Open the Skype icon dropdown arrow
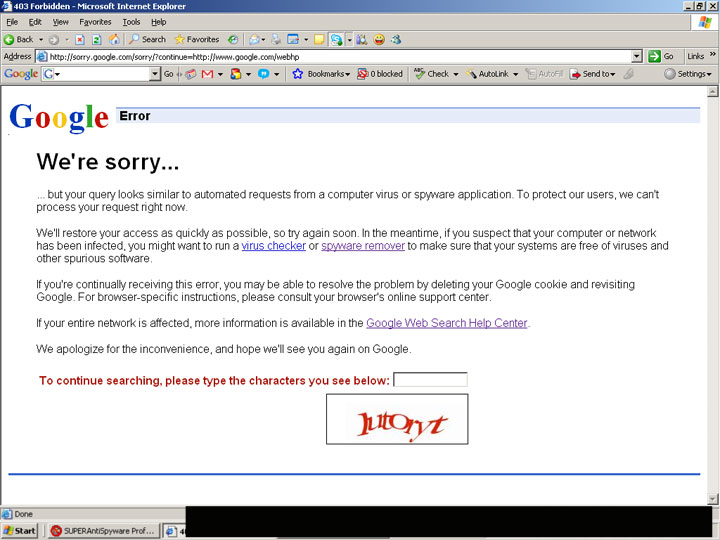Image resolution: width=720 pixels, height=540 pixels. 349,40
